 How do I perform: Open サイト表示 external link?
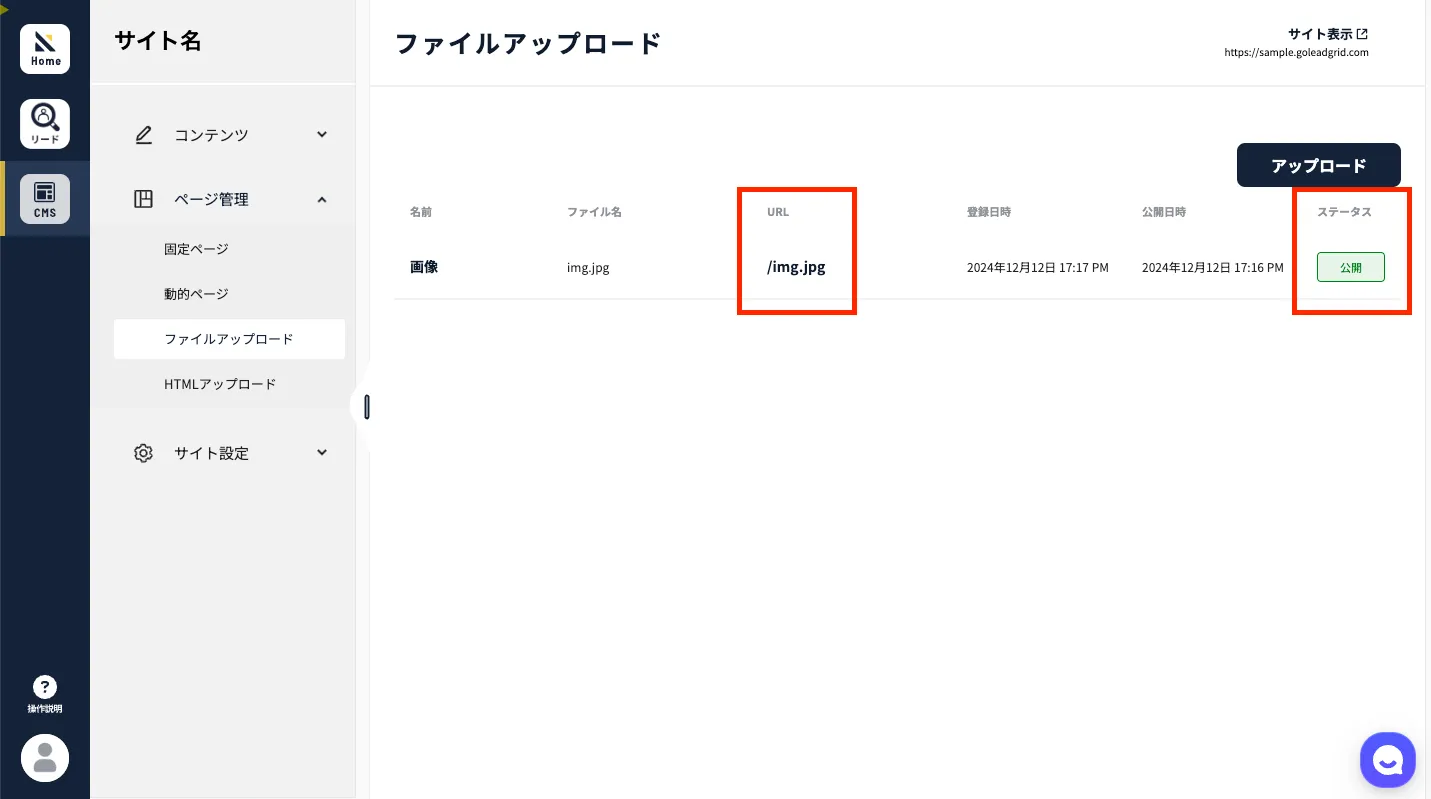1327,34
